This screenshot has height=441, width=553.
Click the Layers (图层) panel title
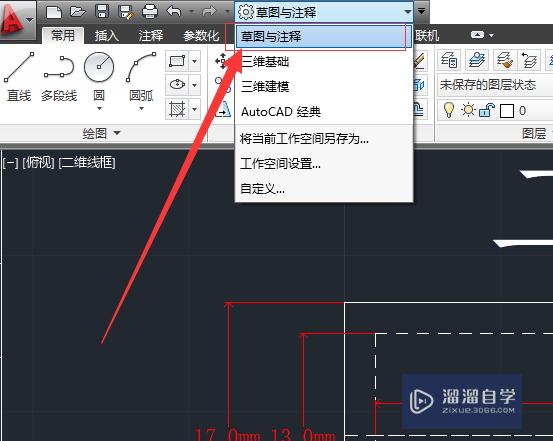click(534, 133)
